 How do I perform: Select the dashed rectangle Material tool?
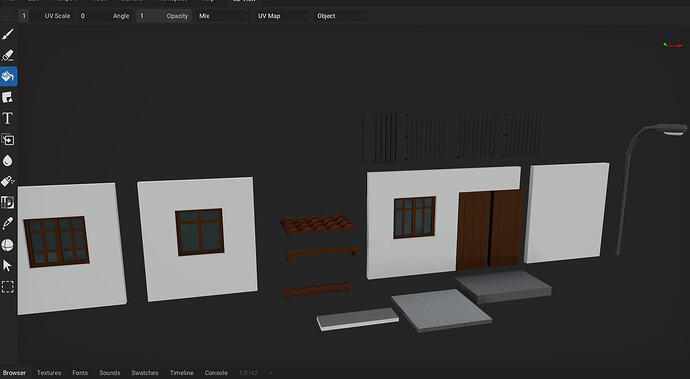pyautogui.click(x=8, y=287)
